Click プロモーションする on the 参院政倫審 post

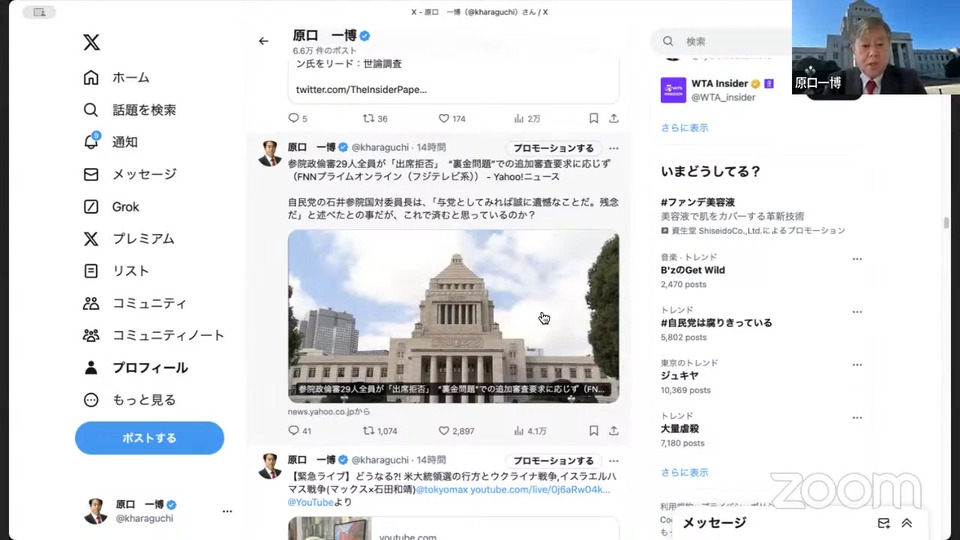553,148
